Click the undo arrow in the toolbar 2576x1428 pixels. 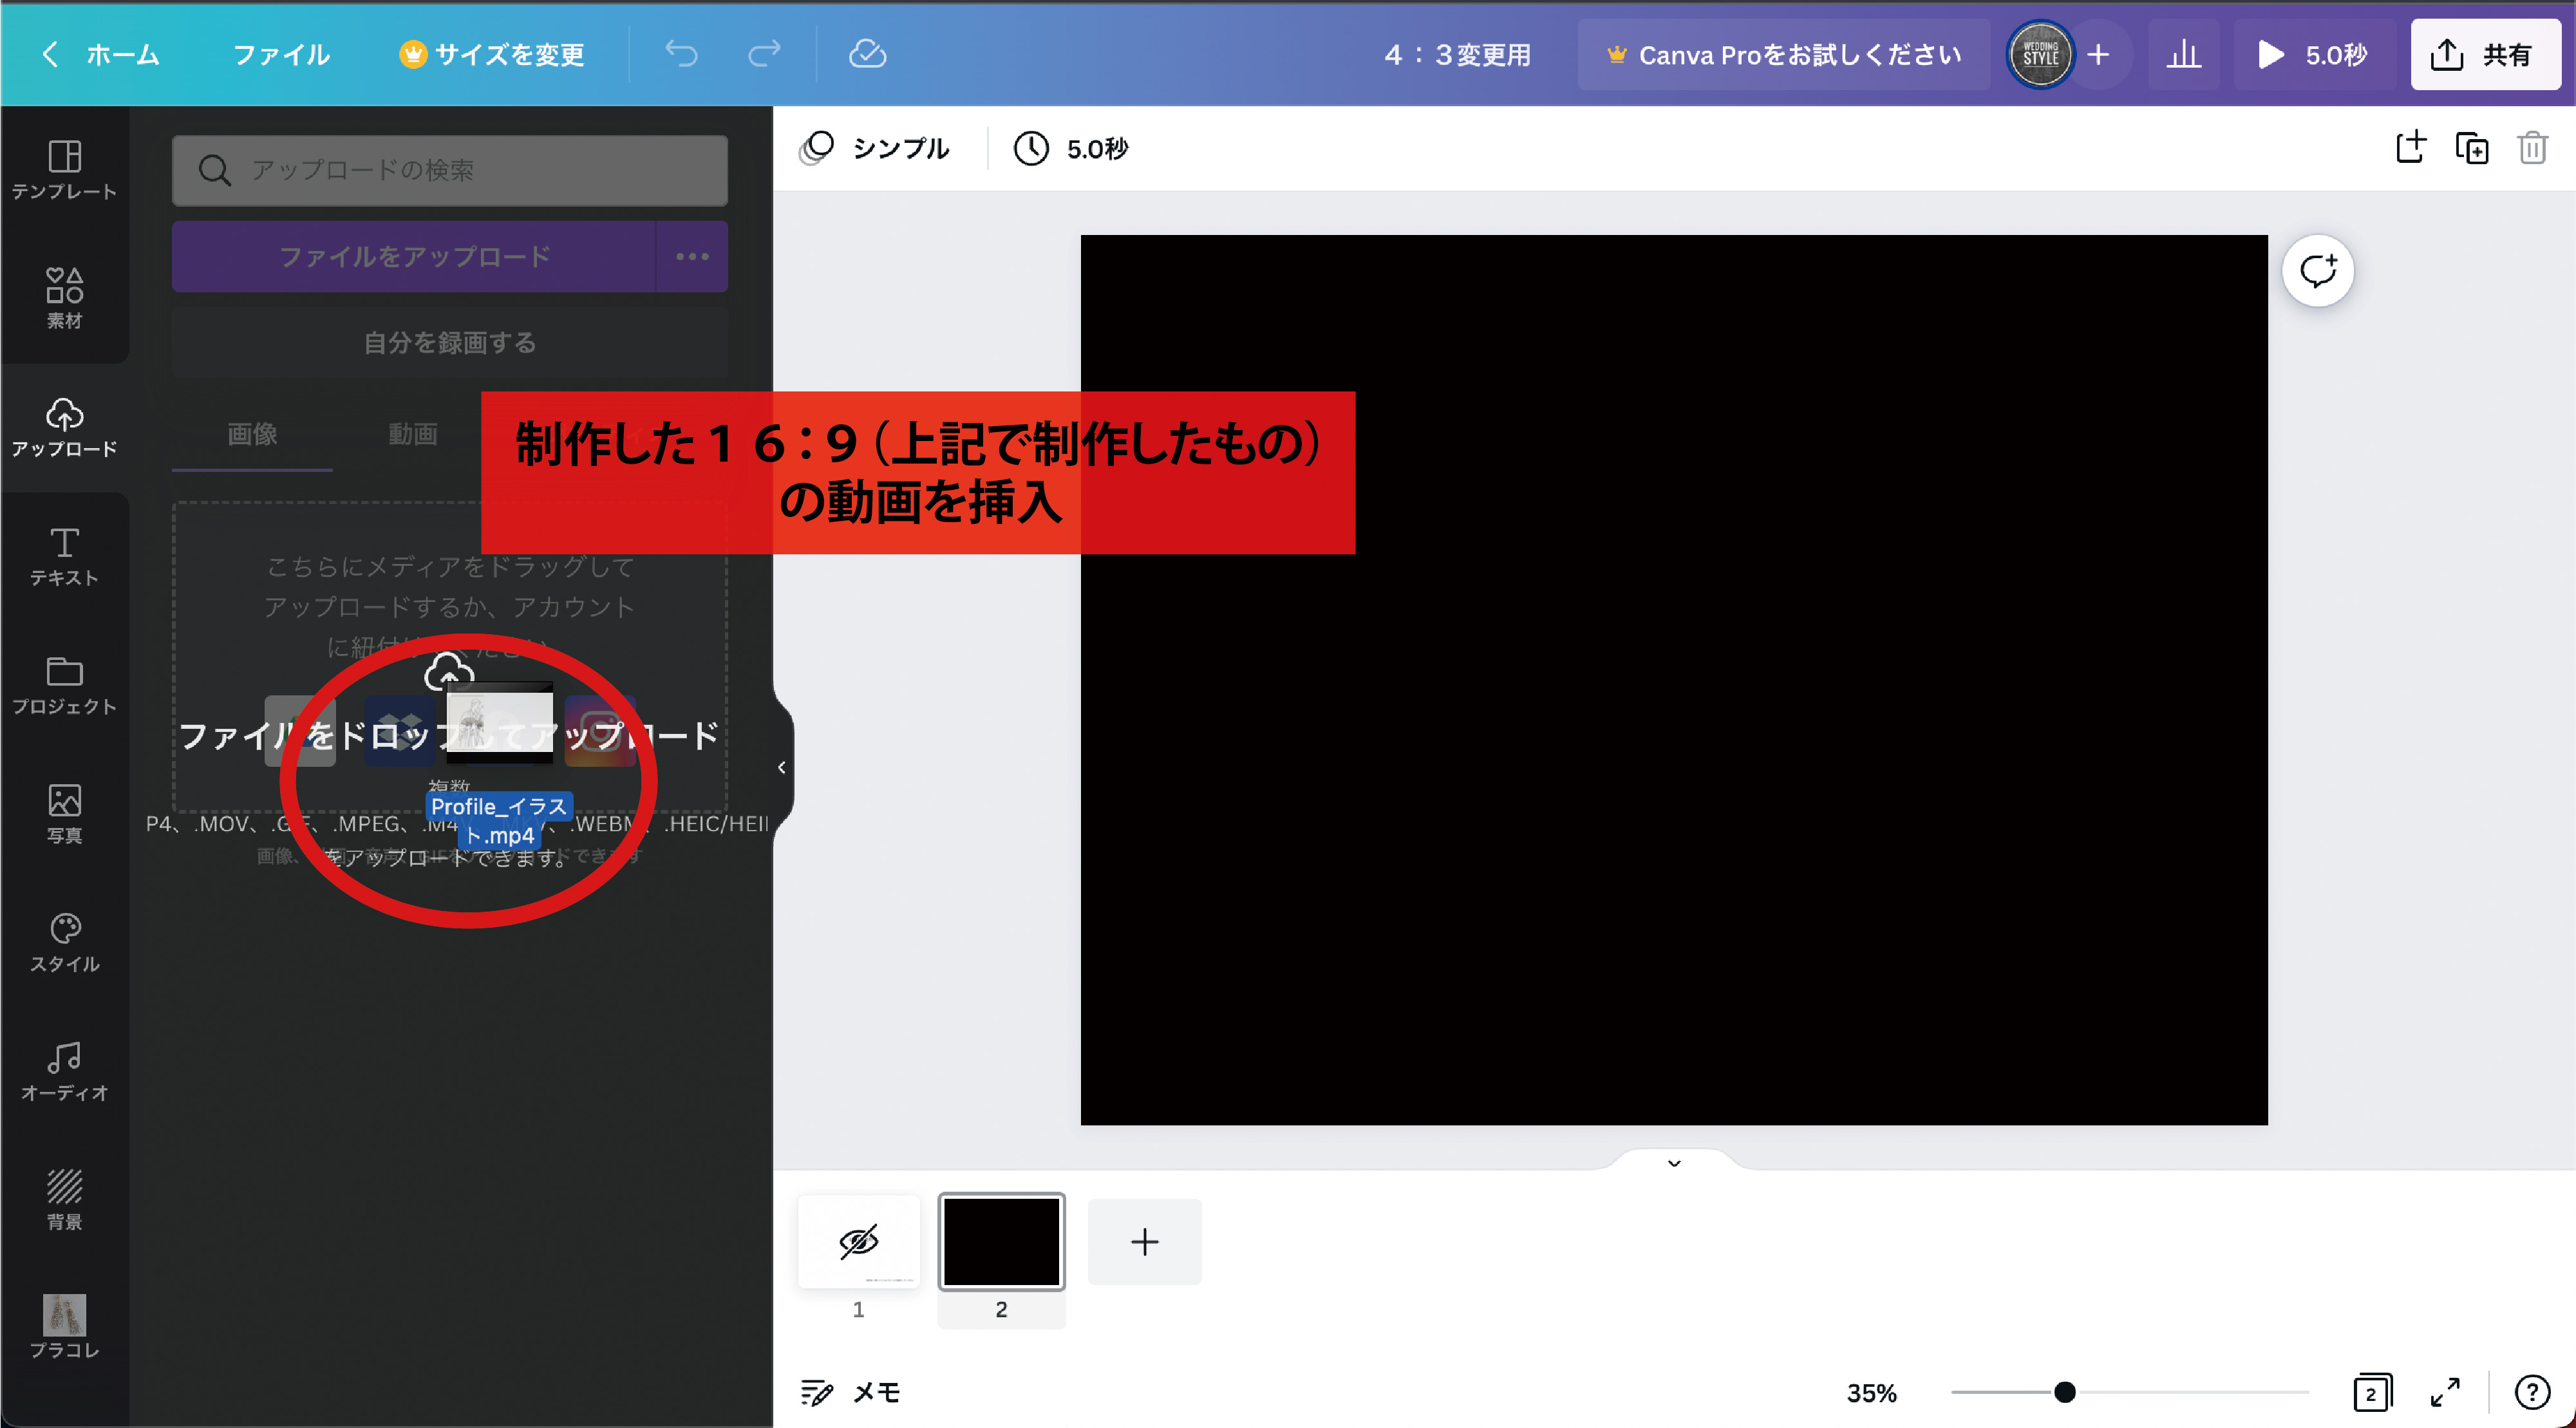coord(681,55)
